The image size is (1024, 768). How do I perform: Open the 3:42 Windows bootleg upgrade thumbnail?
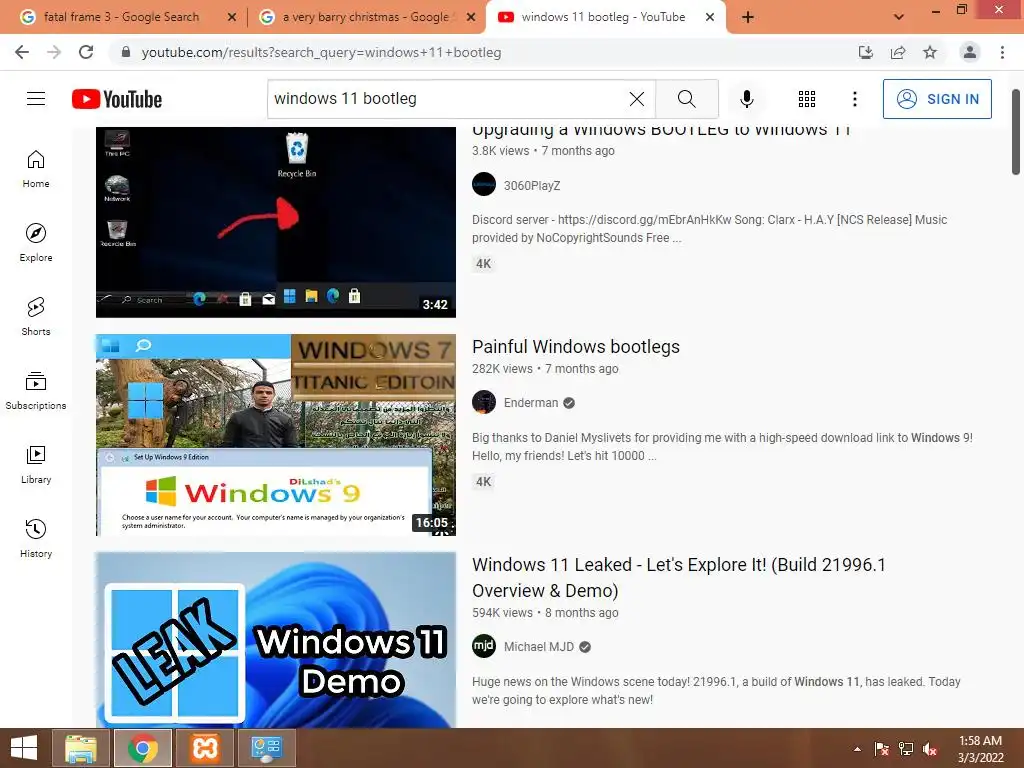point(276,222)
